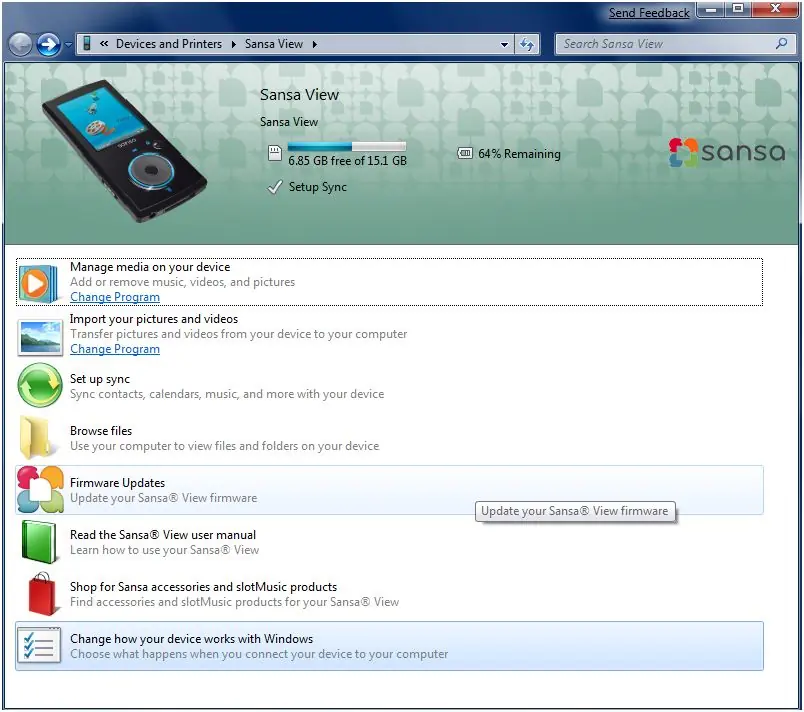804x712 pixels.
Task: Click the landscape photo import pictures icon
Action: click(39, 337)
